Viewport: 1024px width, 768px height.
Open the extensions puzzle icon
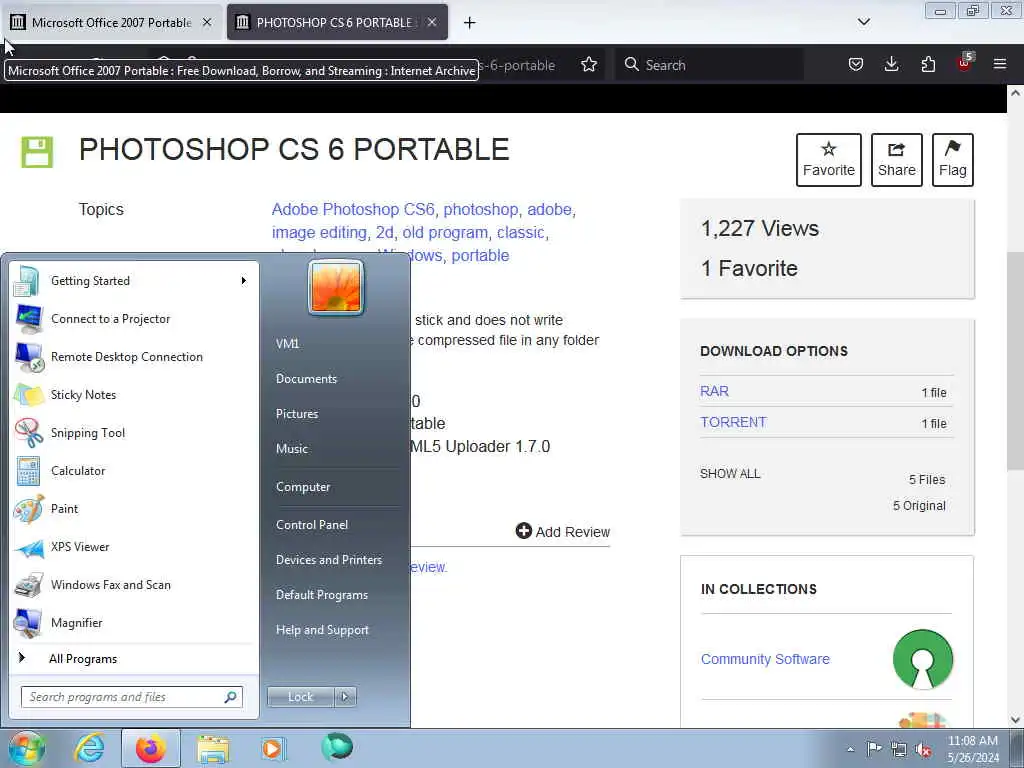pos(928,65)
